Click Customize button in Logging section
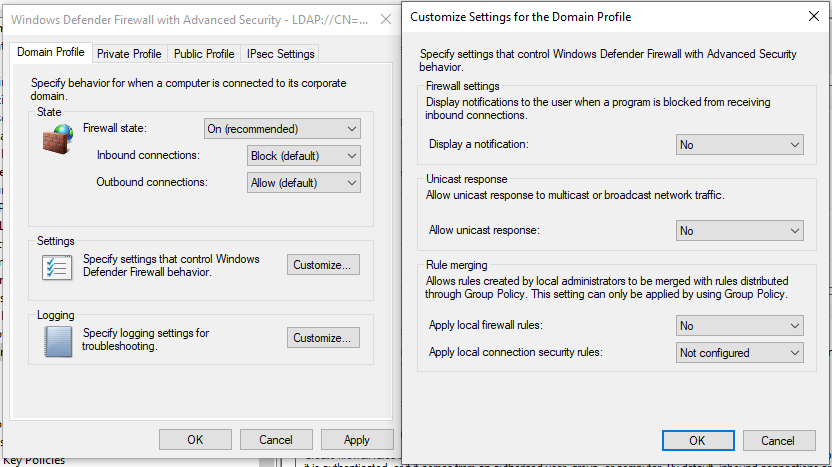The image size is (832, 467). coord(323,338)
